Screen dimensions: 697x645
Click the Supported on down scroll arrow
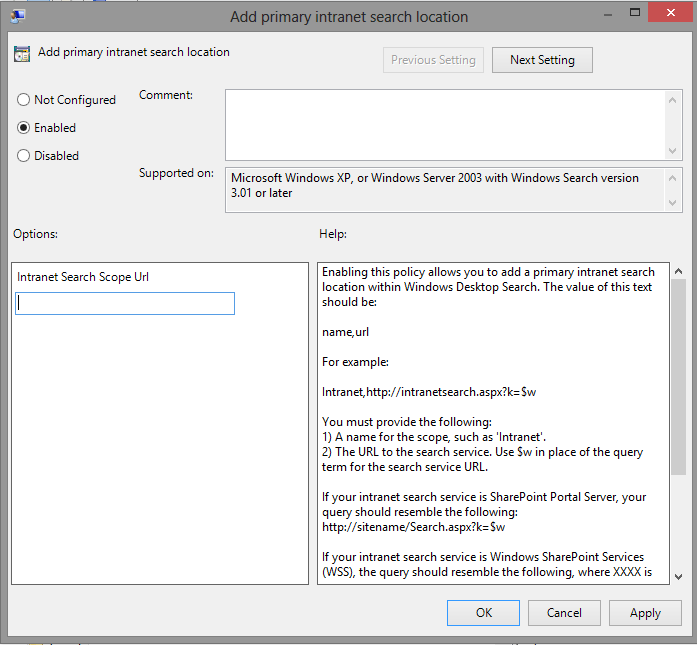point(673,203)
